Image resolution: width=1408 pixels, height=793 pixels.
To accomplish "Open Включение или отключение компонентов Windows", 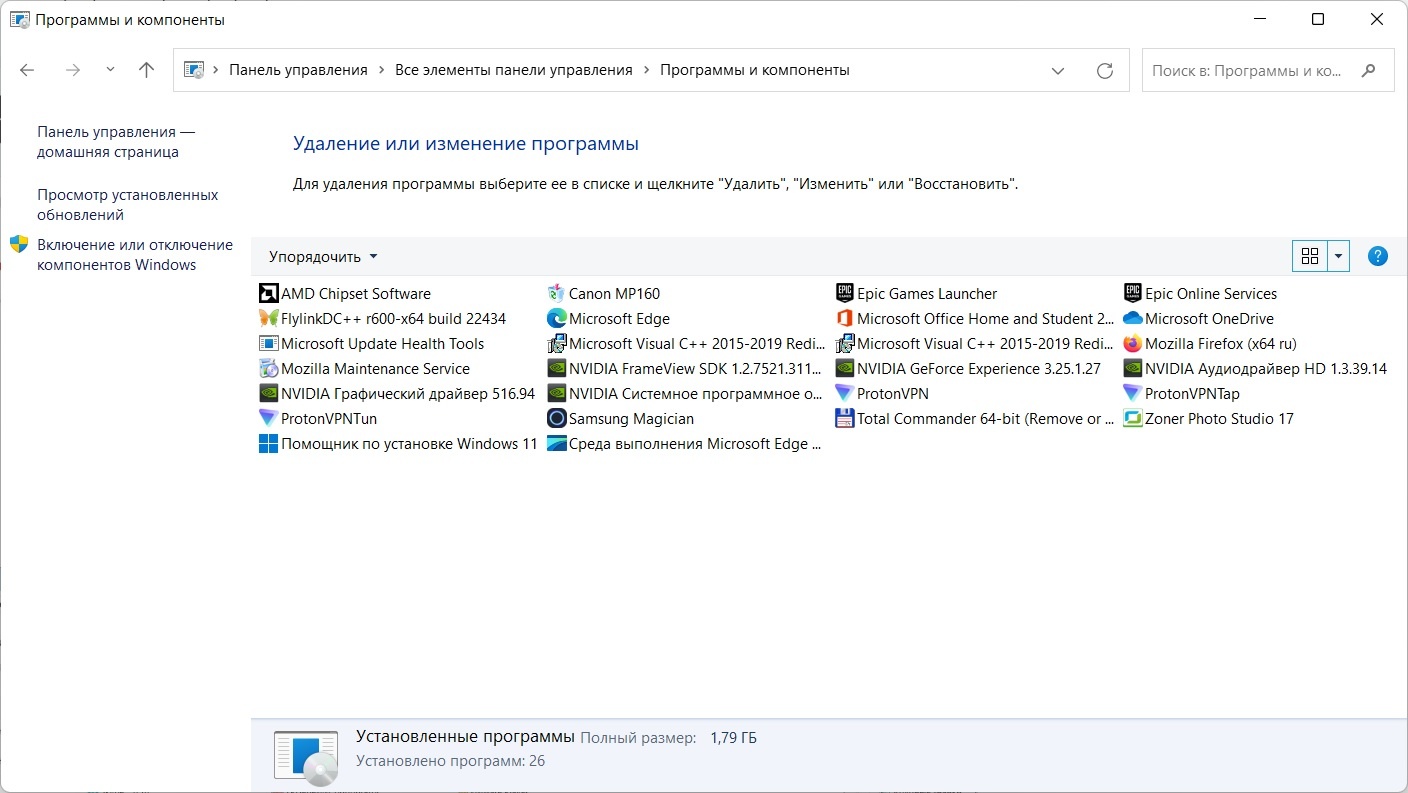I will point(135,254).
